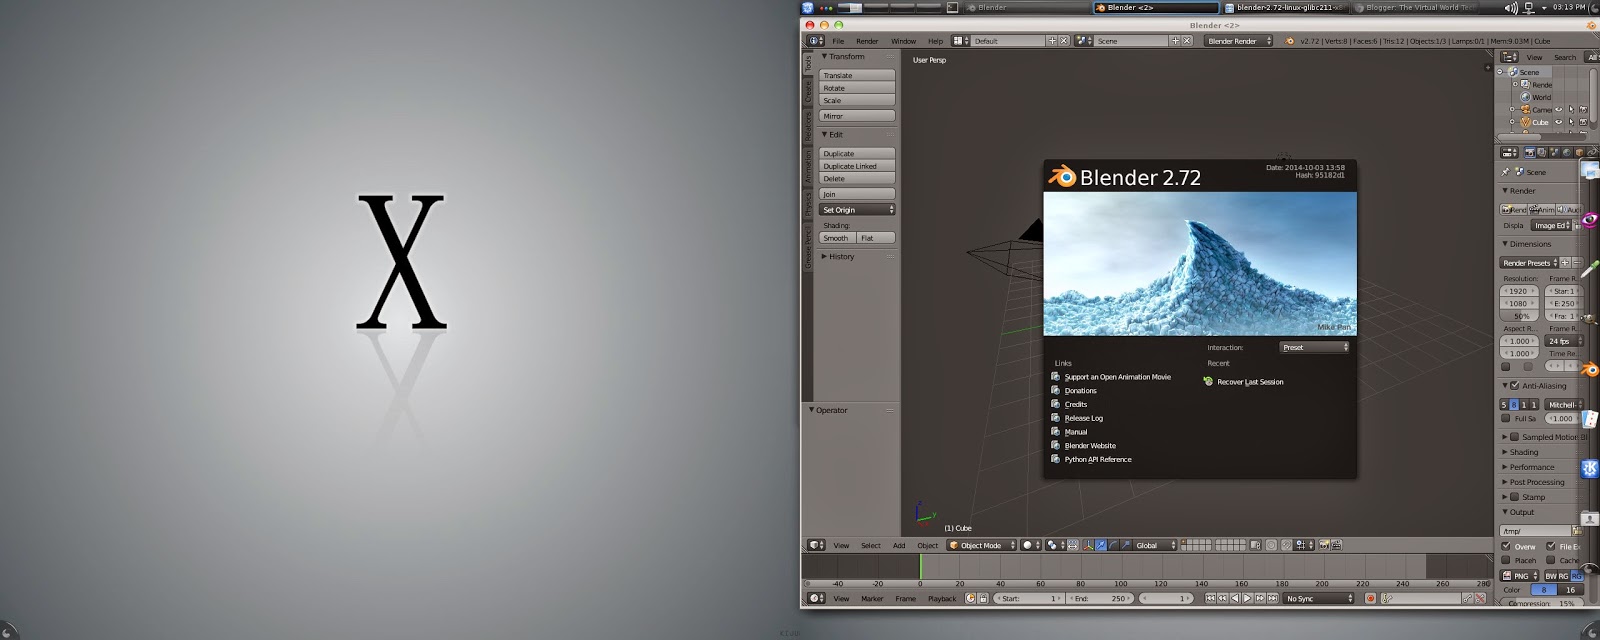Image resolution: width=1600 pixels, height=640 pixels.
Task: Click the Translate button
Action: (x=857, y=75)
